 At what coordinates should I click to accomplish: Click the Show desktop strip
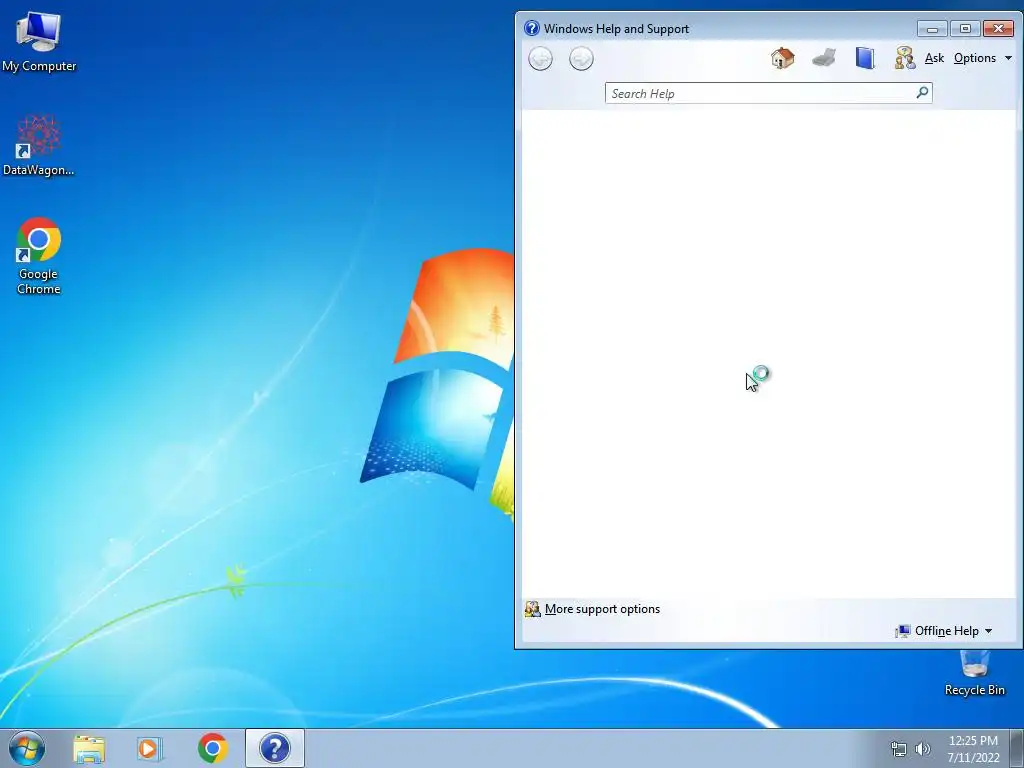point(1017,748)
